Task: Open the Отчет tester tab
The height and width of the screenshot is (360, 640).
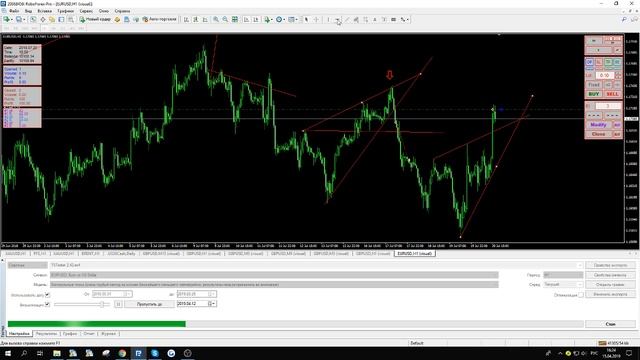Action: point(89,333)
